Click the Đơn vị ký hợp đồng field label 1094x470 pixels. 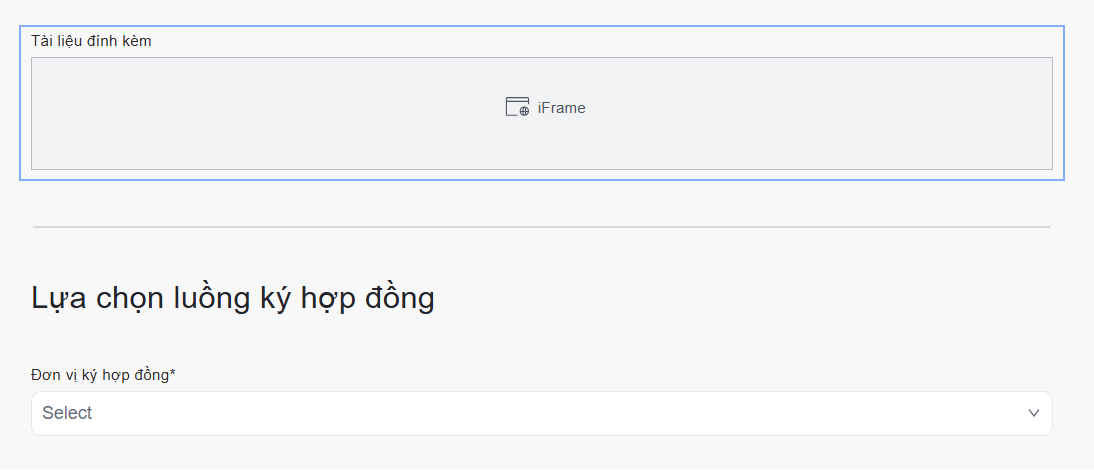click(x=101, y=375)
